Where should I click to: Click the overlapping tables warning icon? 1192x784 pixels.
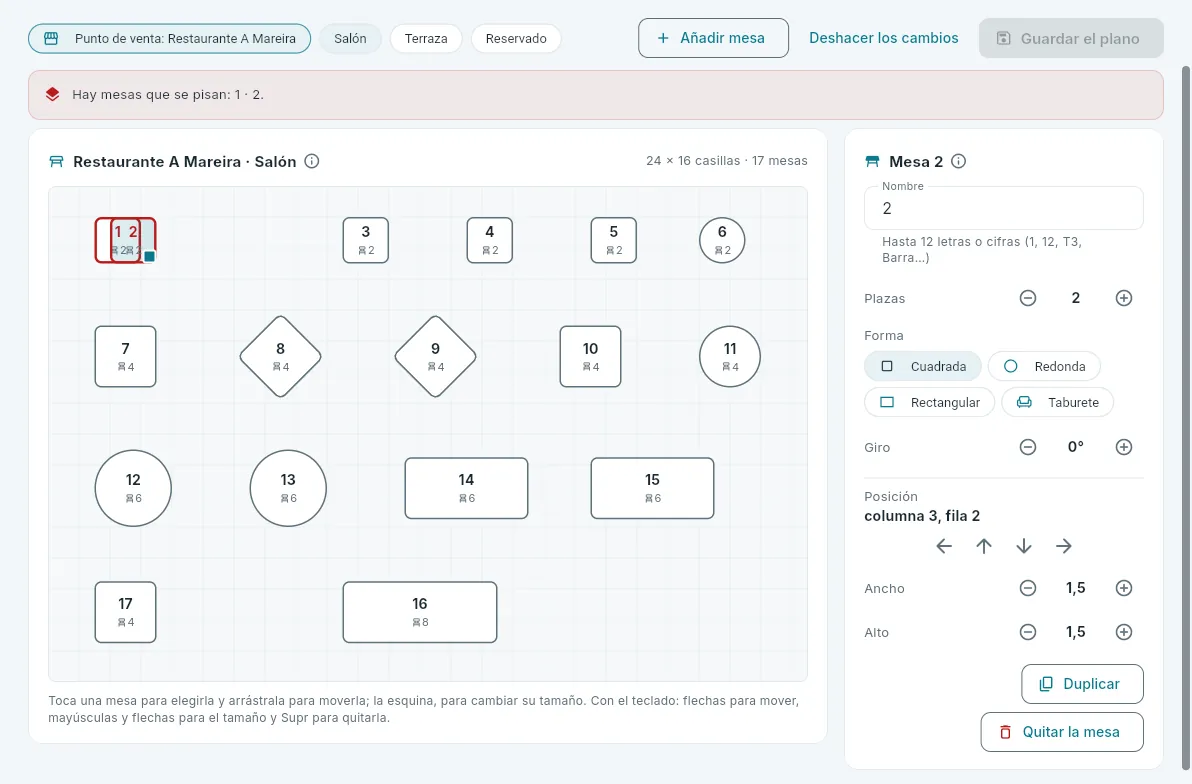(x=52, y=94)
